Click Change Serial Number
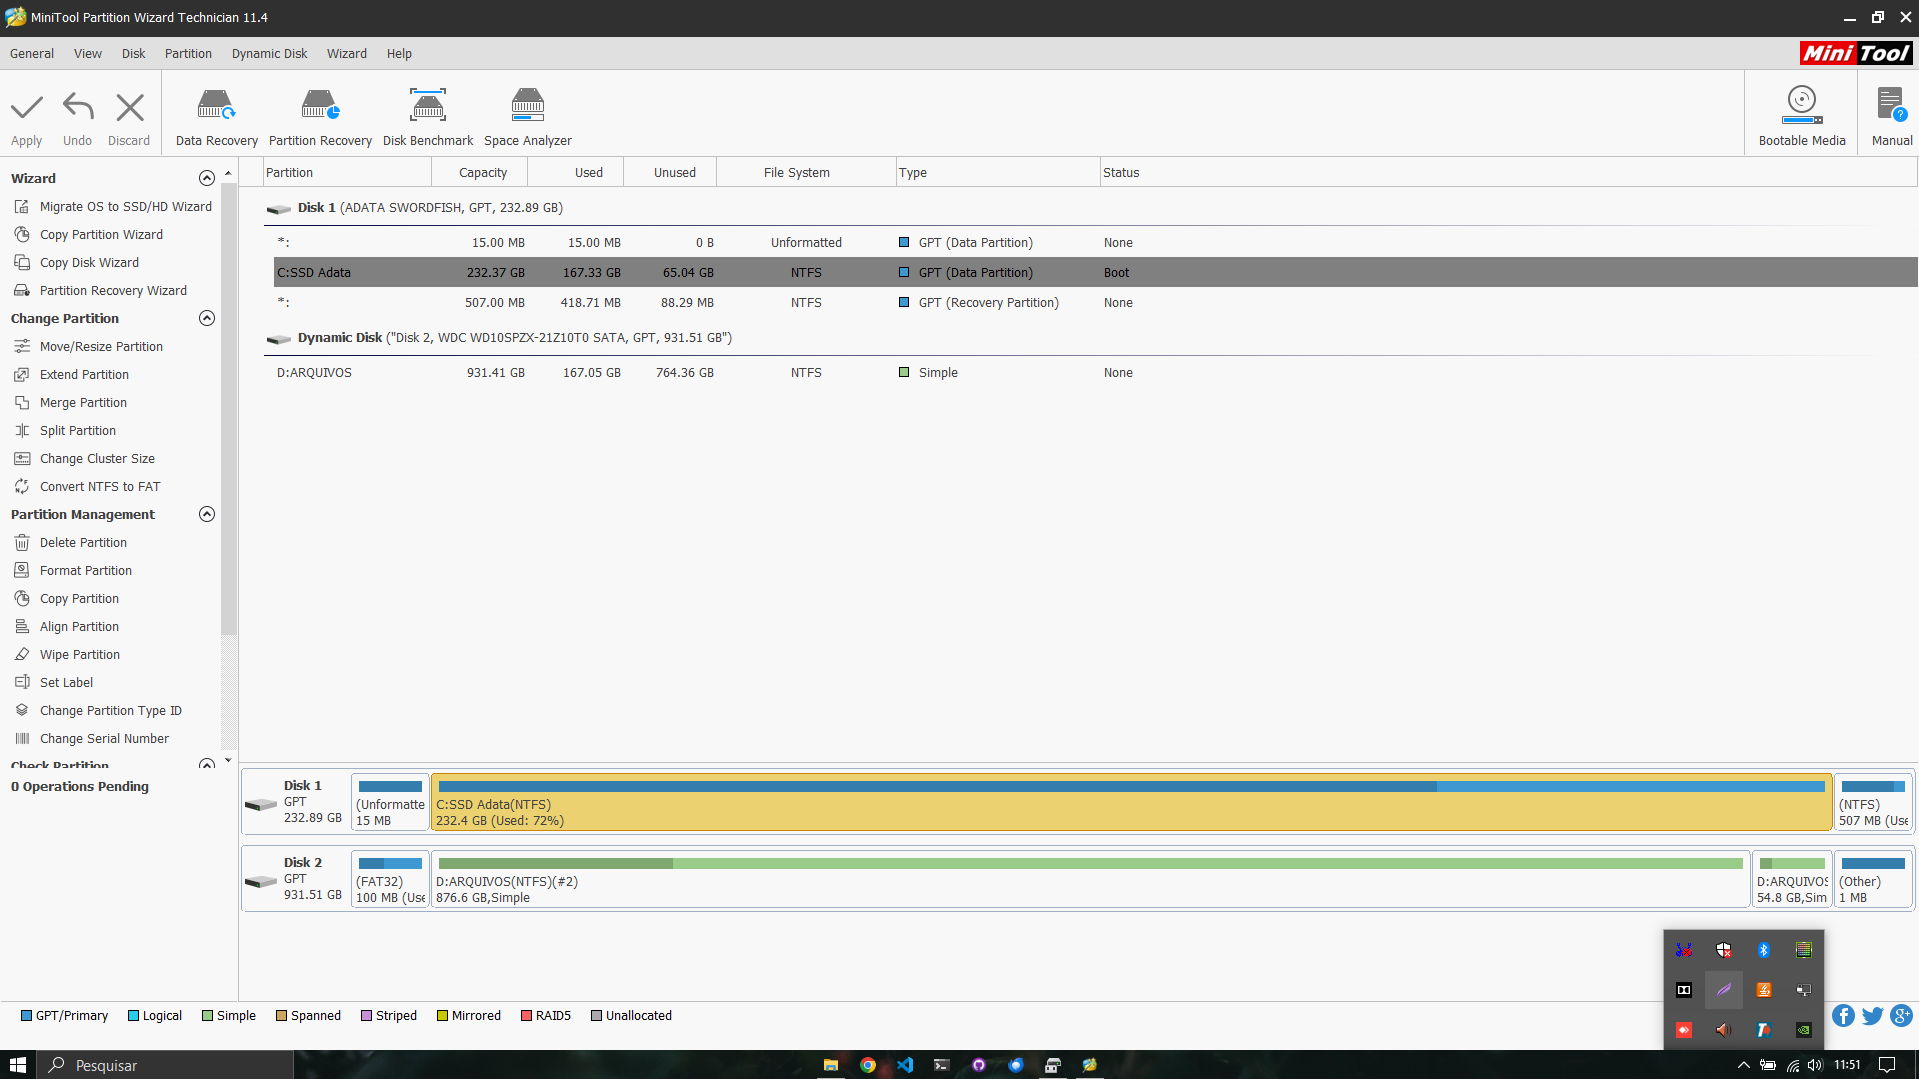 tap(104, 739)
